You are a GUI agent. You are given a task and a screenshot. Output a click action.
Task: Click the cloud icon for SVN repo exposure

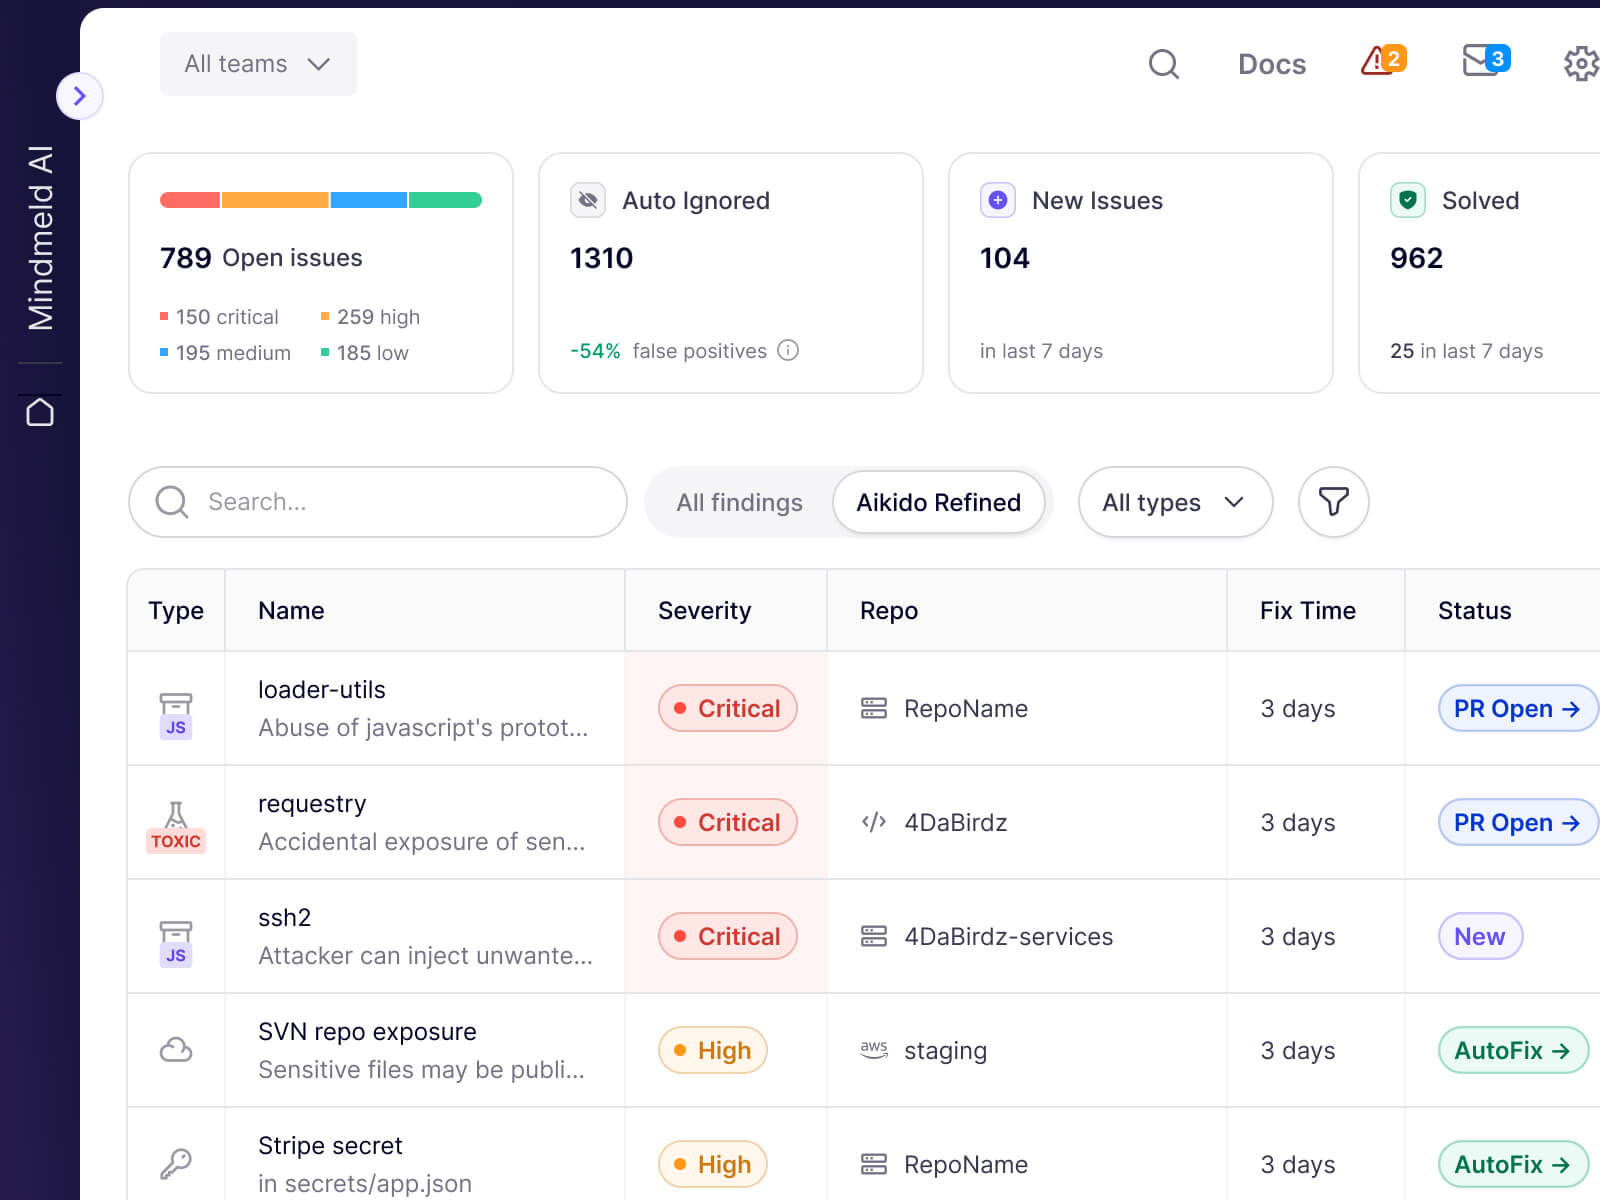click(x=176, y=1050)
